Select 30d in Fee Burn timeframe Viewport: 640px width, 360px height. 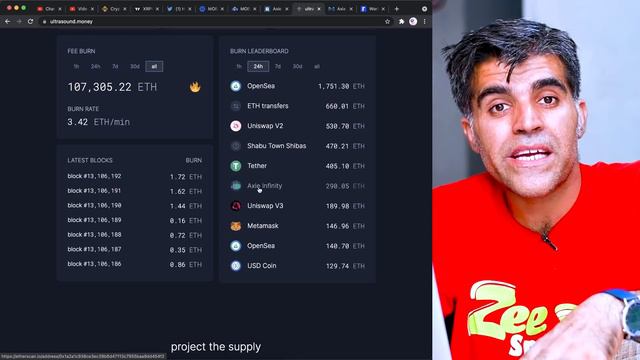coord(135,66)
